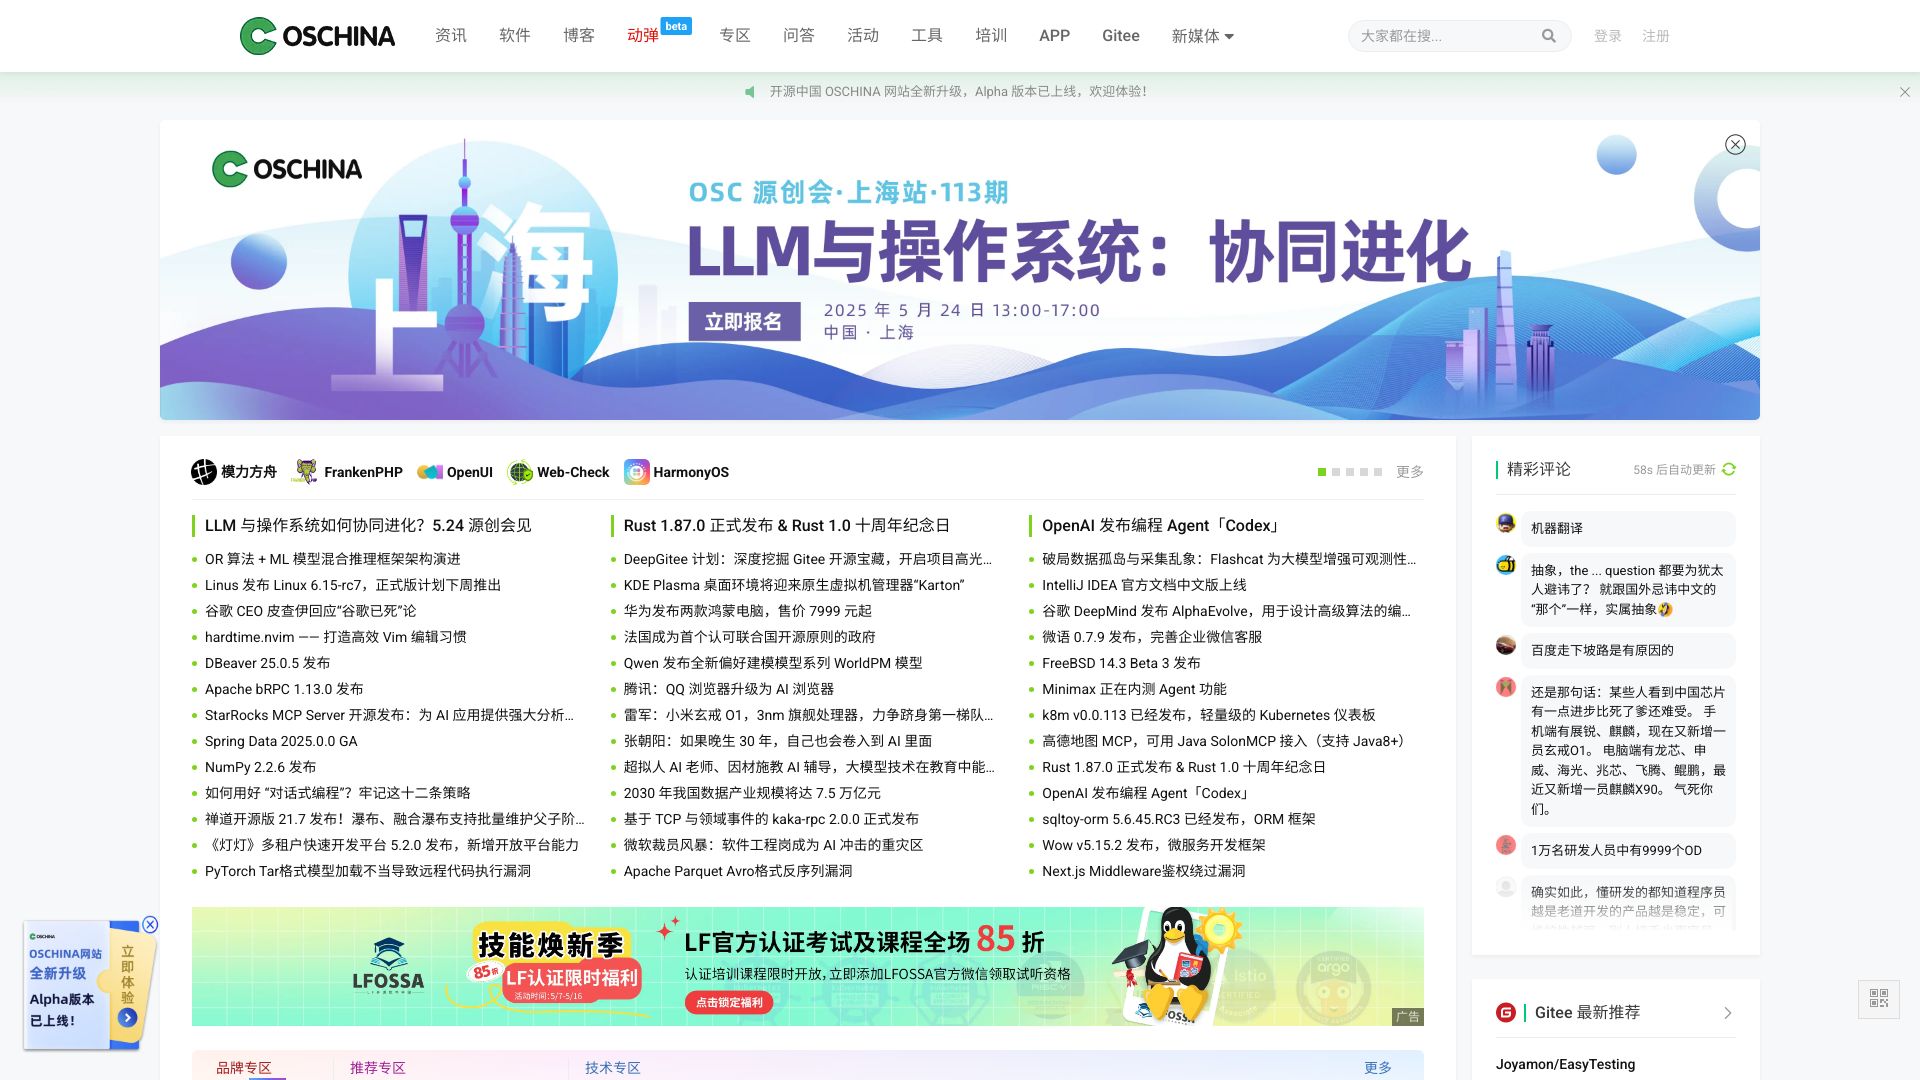Expand the Gitee 最新推荐 chevron
1920x1080 pixels.
(x=1728, y=1013)
